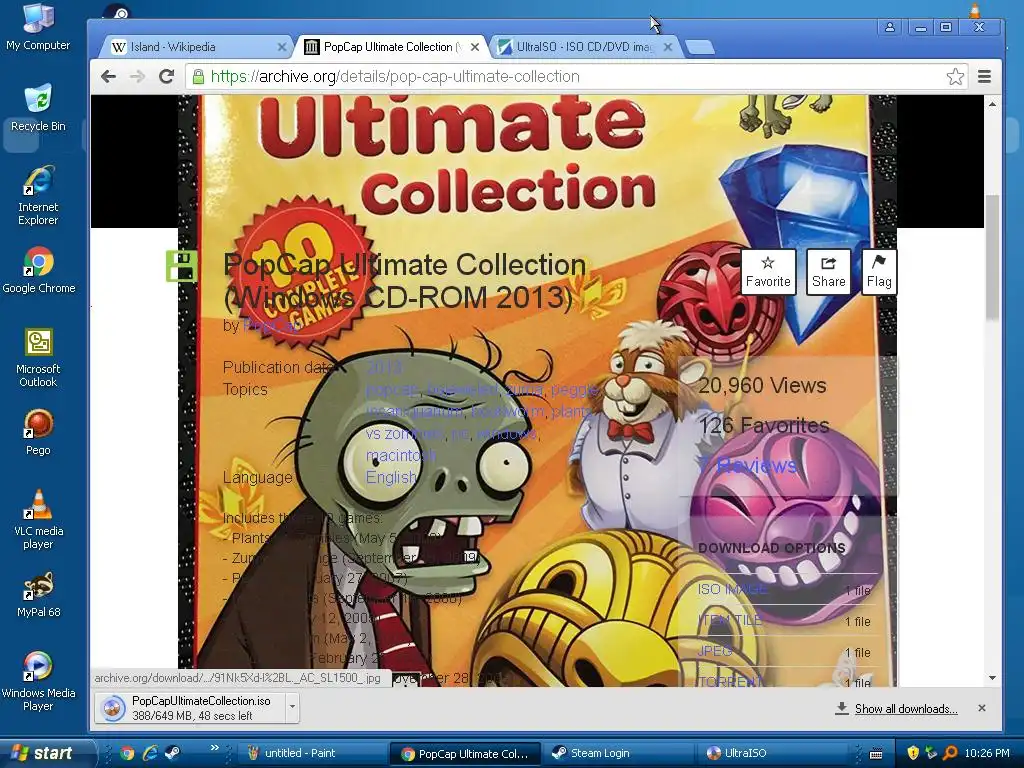This screenshot has width=1024, height=768.
Task: View secure connection padlock info
Action: (x=198, y=76)
